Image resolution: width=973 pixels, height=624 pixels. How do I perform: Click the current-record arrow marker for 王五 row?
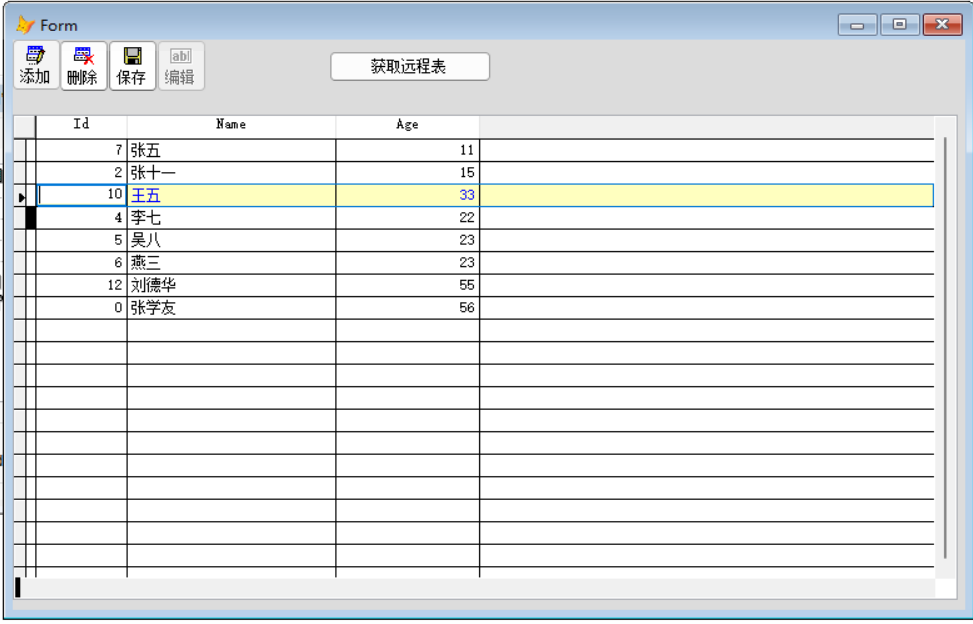pos(20,197)
